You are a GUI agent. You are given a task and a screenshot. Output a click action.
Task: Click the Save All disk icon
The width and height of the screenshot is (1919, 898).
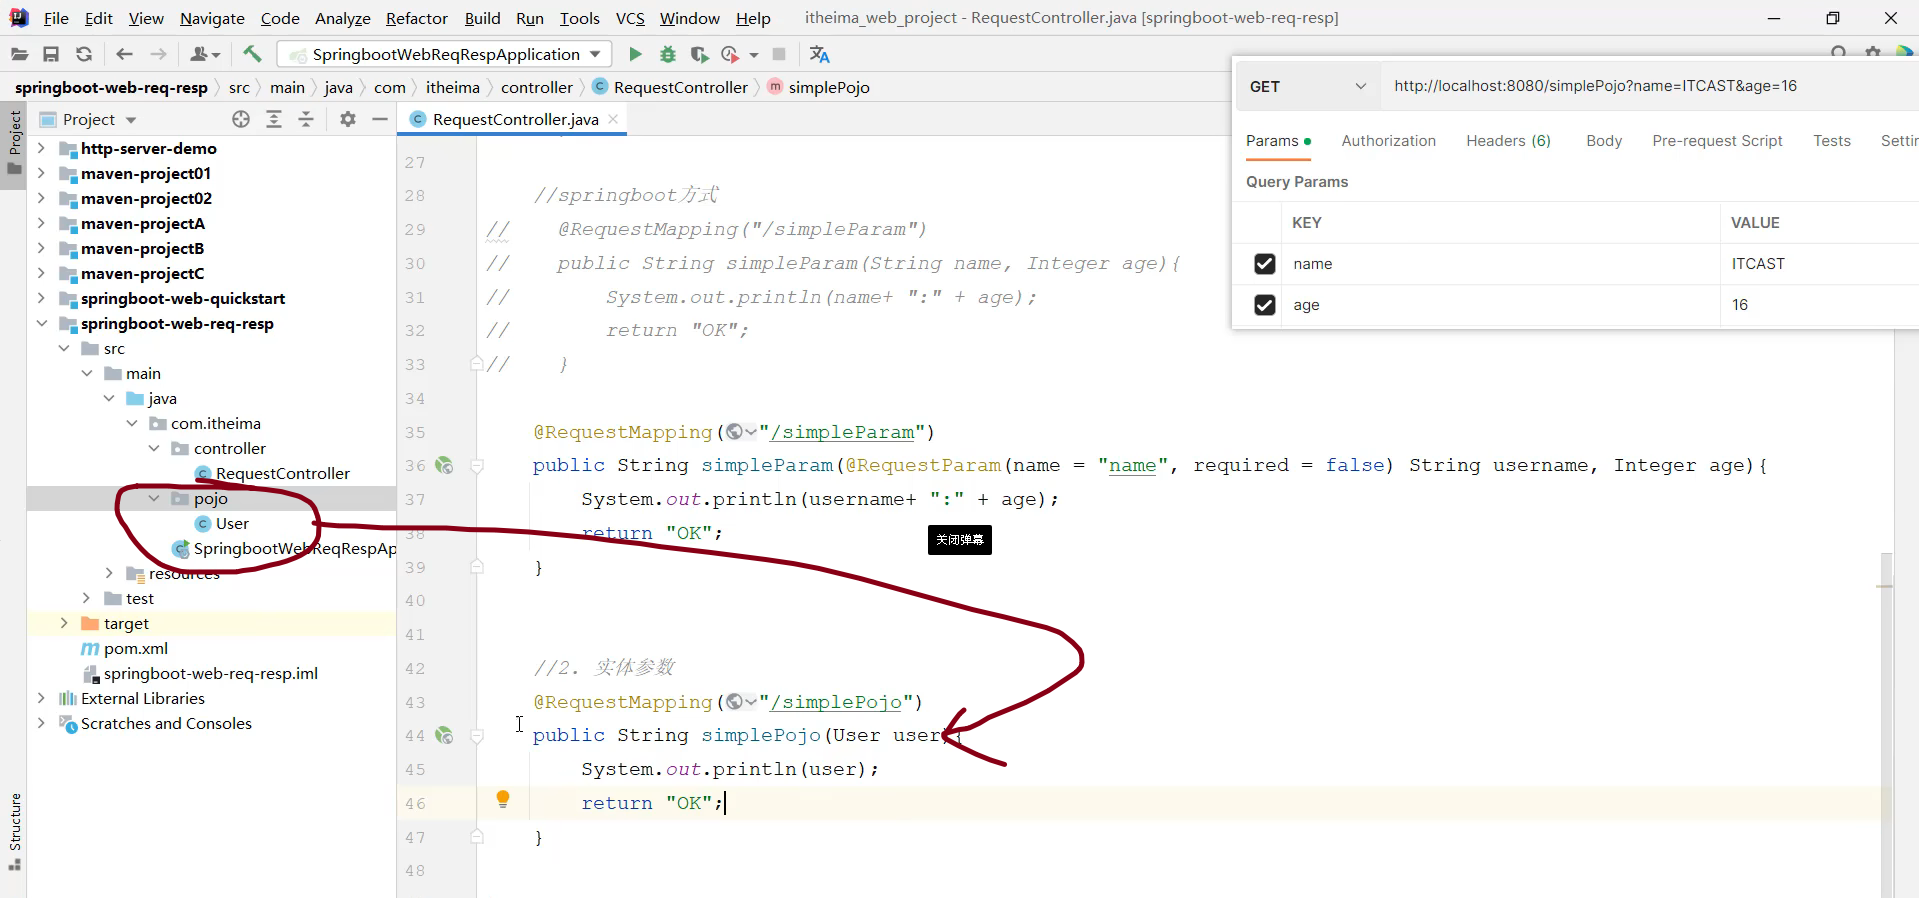[51, 54]
